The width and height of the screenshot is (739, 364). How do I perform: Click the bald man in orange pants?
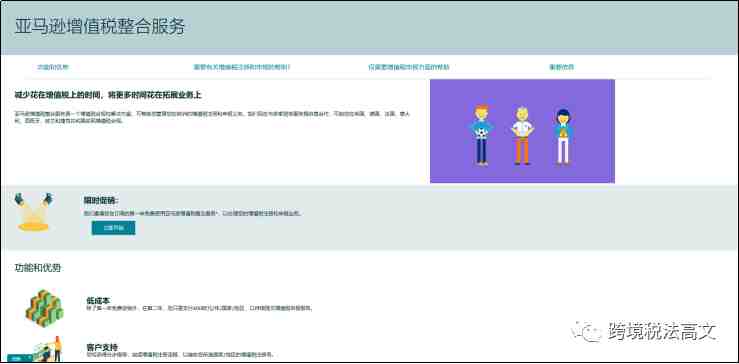click(522, 136)
